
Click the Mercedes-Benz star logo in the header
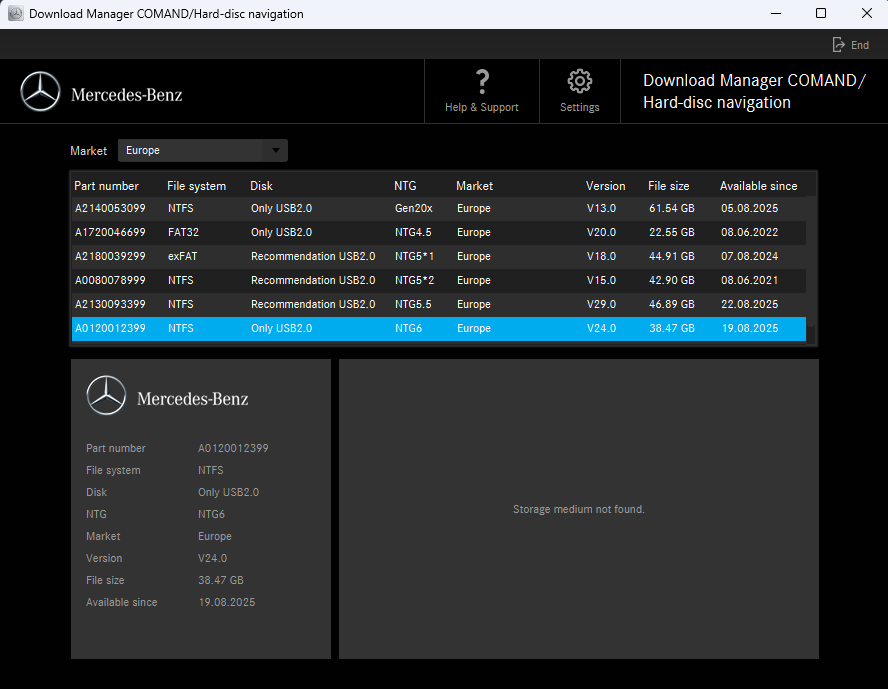coord(40,90)
